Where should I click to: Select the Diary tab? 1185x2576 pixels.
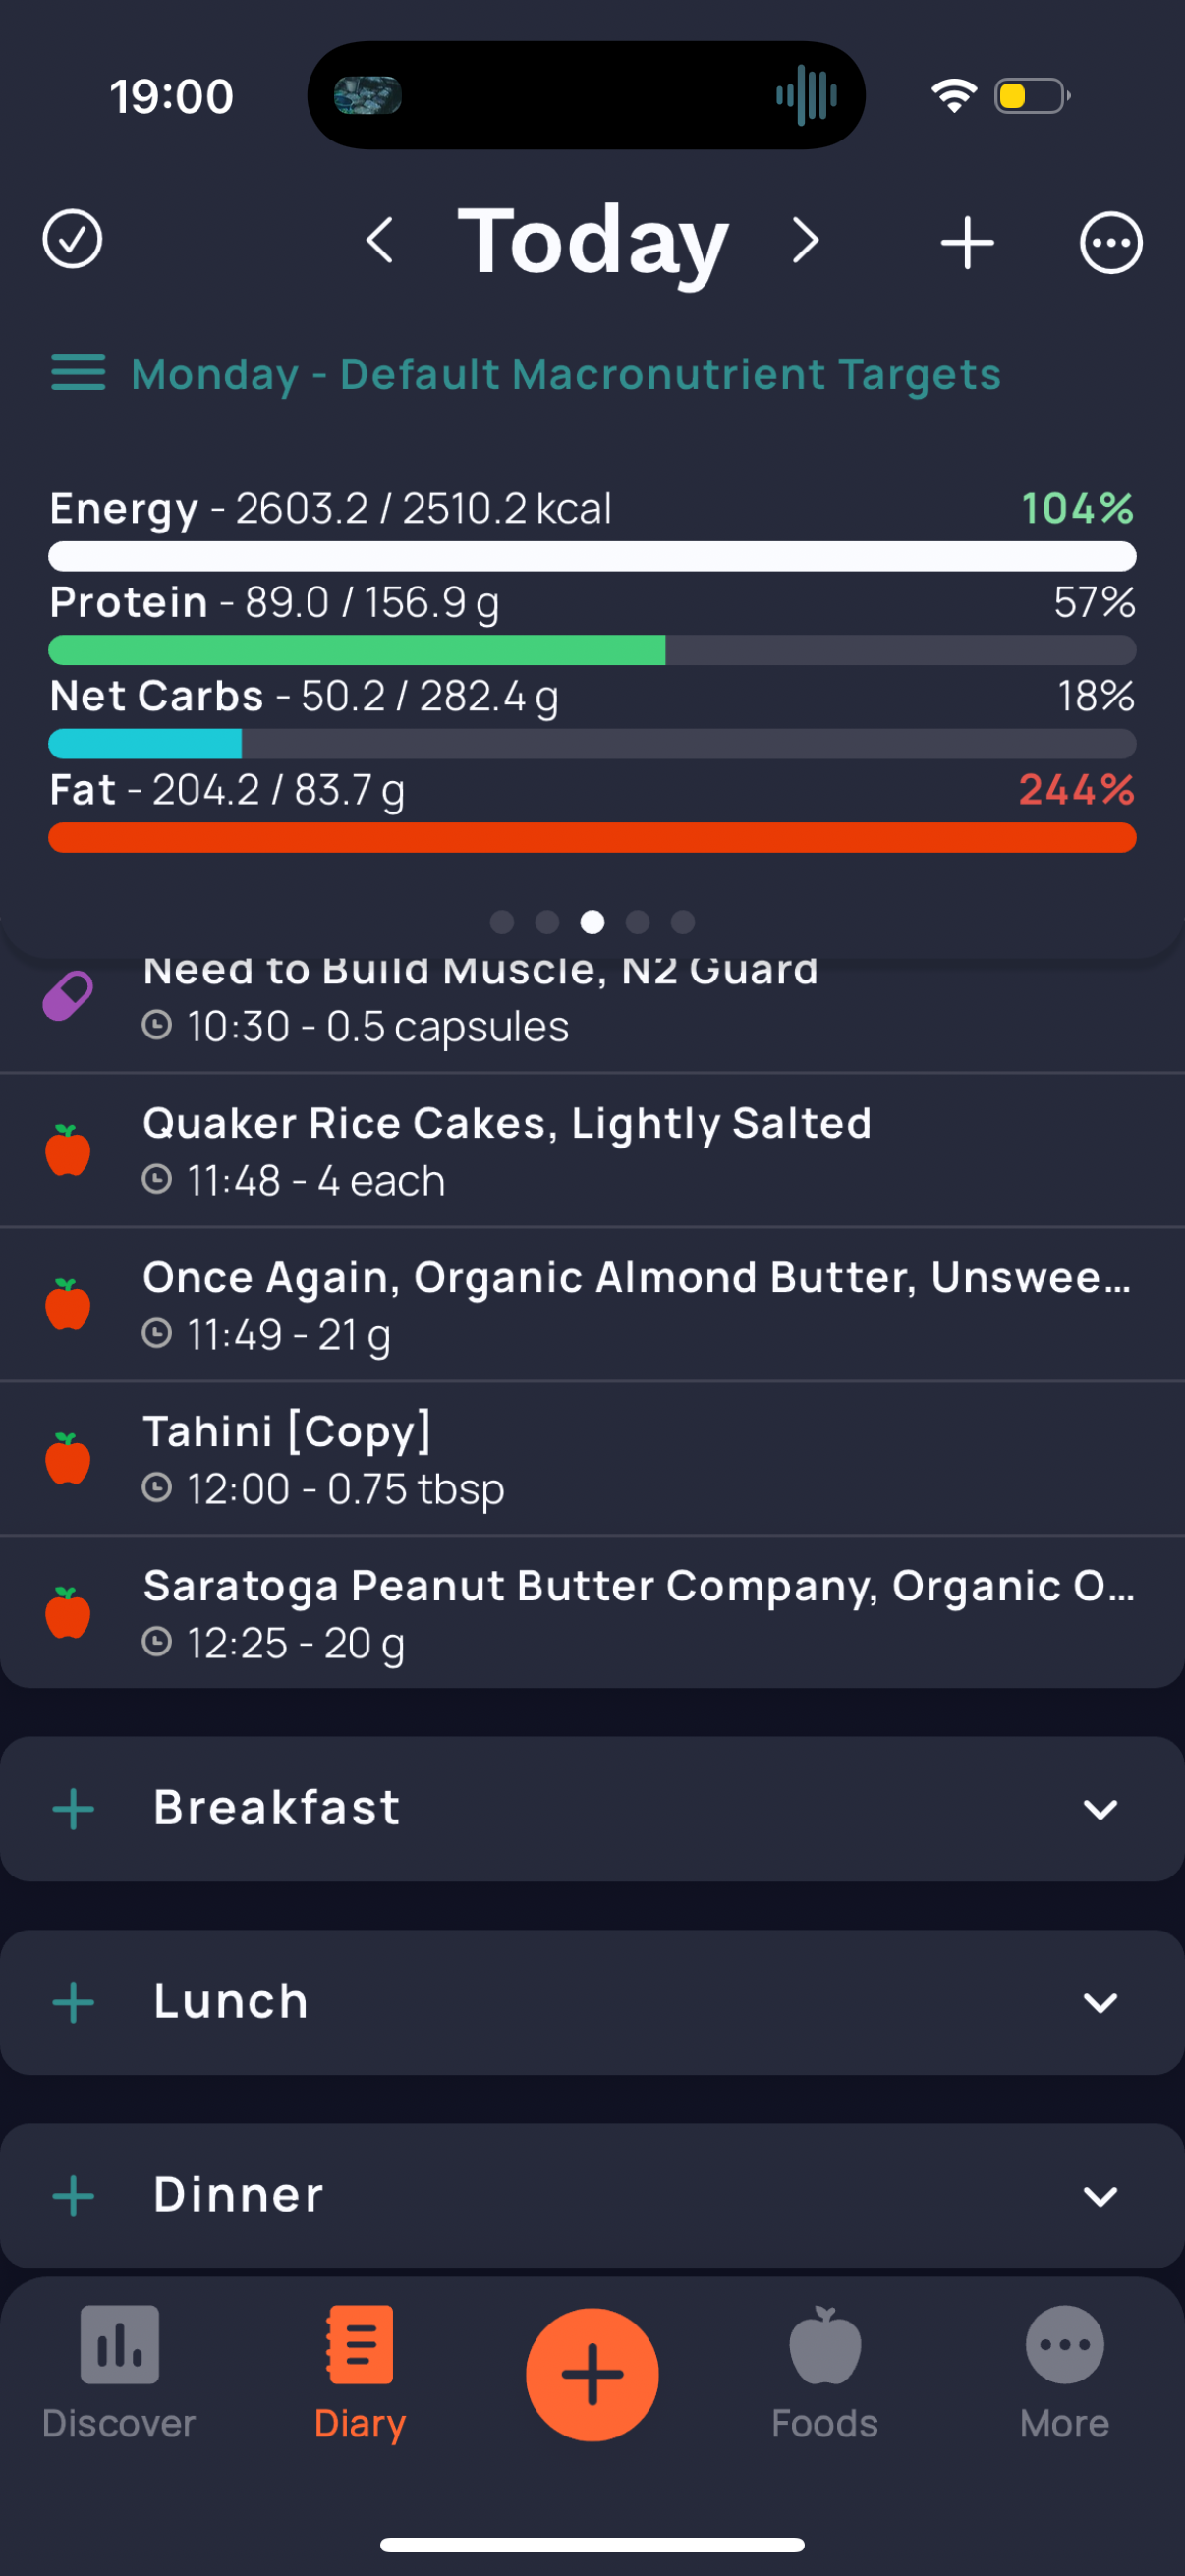(359, 2373)
